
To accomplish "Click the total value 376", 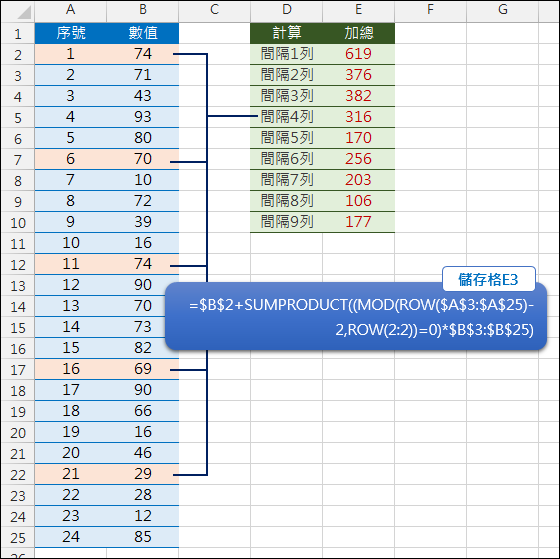I will point(359,75).
